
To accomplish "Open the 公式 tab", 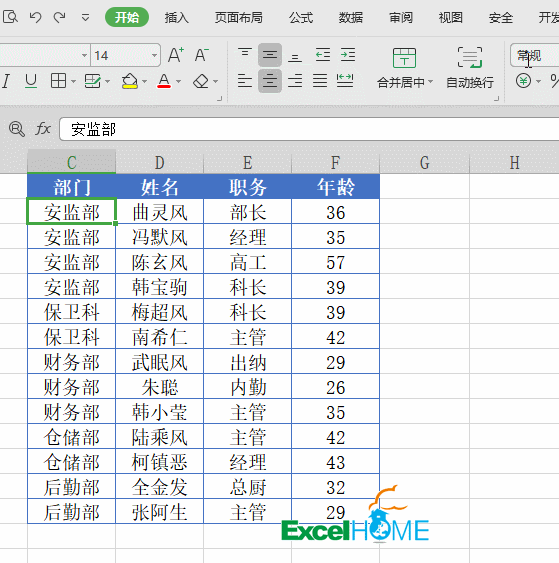I will 301,17.
